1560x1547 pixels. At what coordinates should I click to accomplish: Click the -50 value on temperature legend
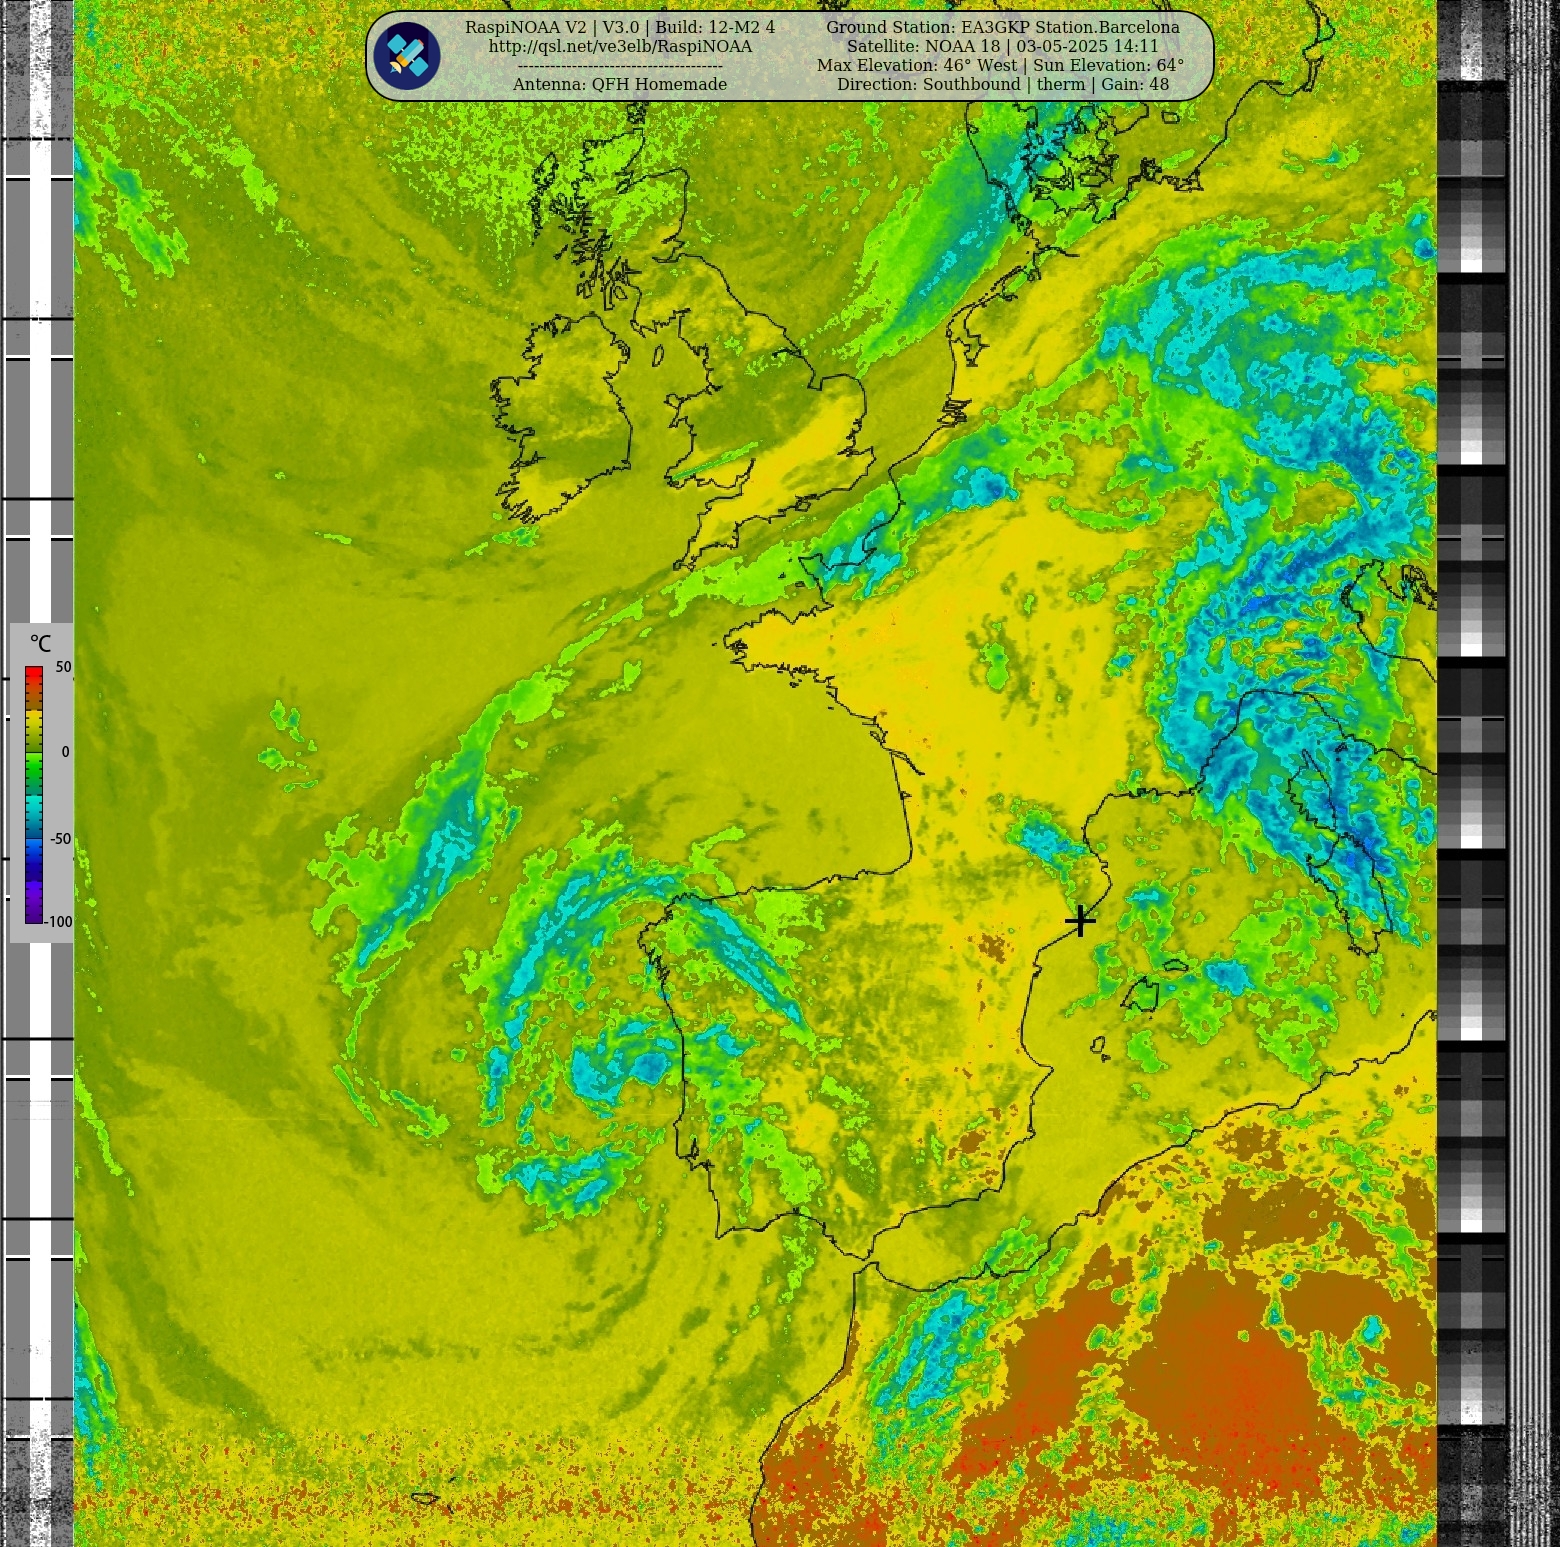61,839
